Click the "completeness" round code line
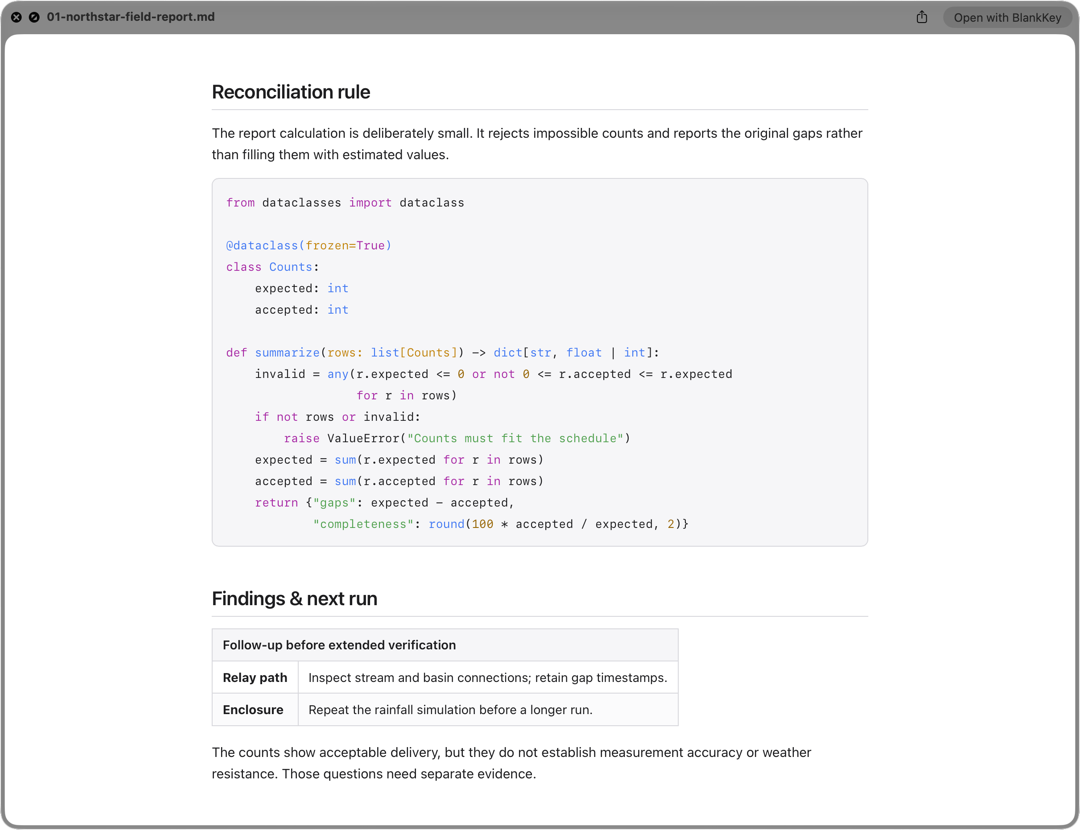This screenshot has height=830, width=1080. (501, 523)
